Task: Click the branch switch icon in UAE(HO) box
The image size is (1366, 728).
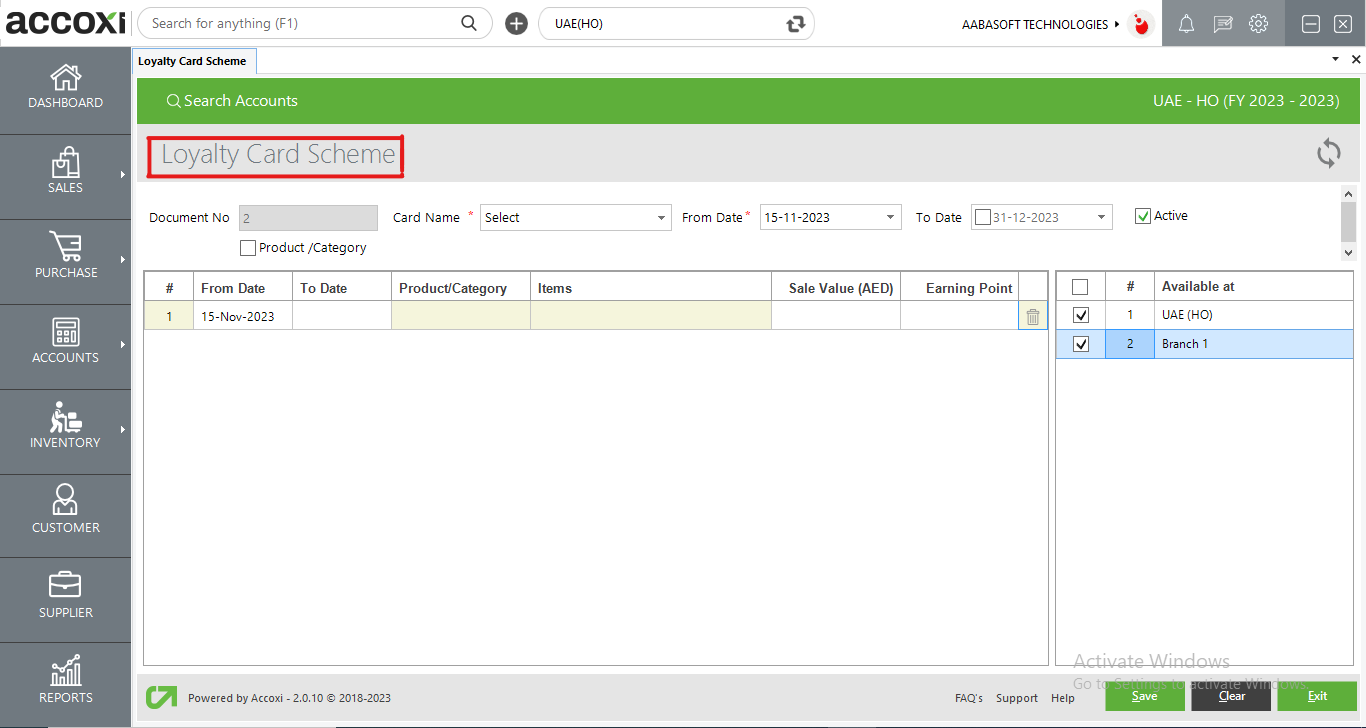Action: click(795, 24)
